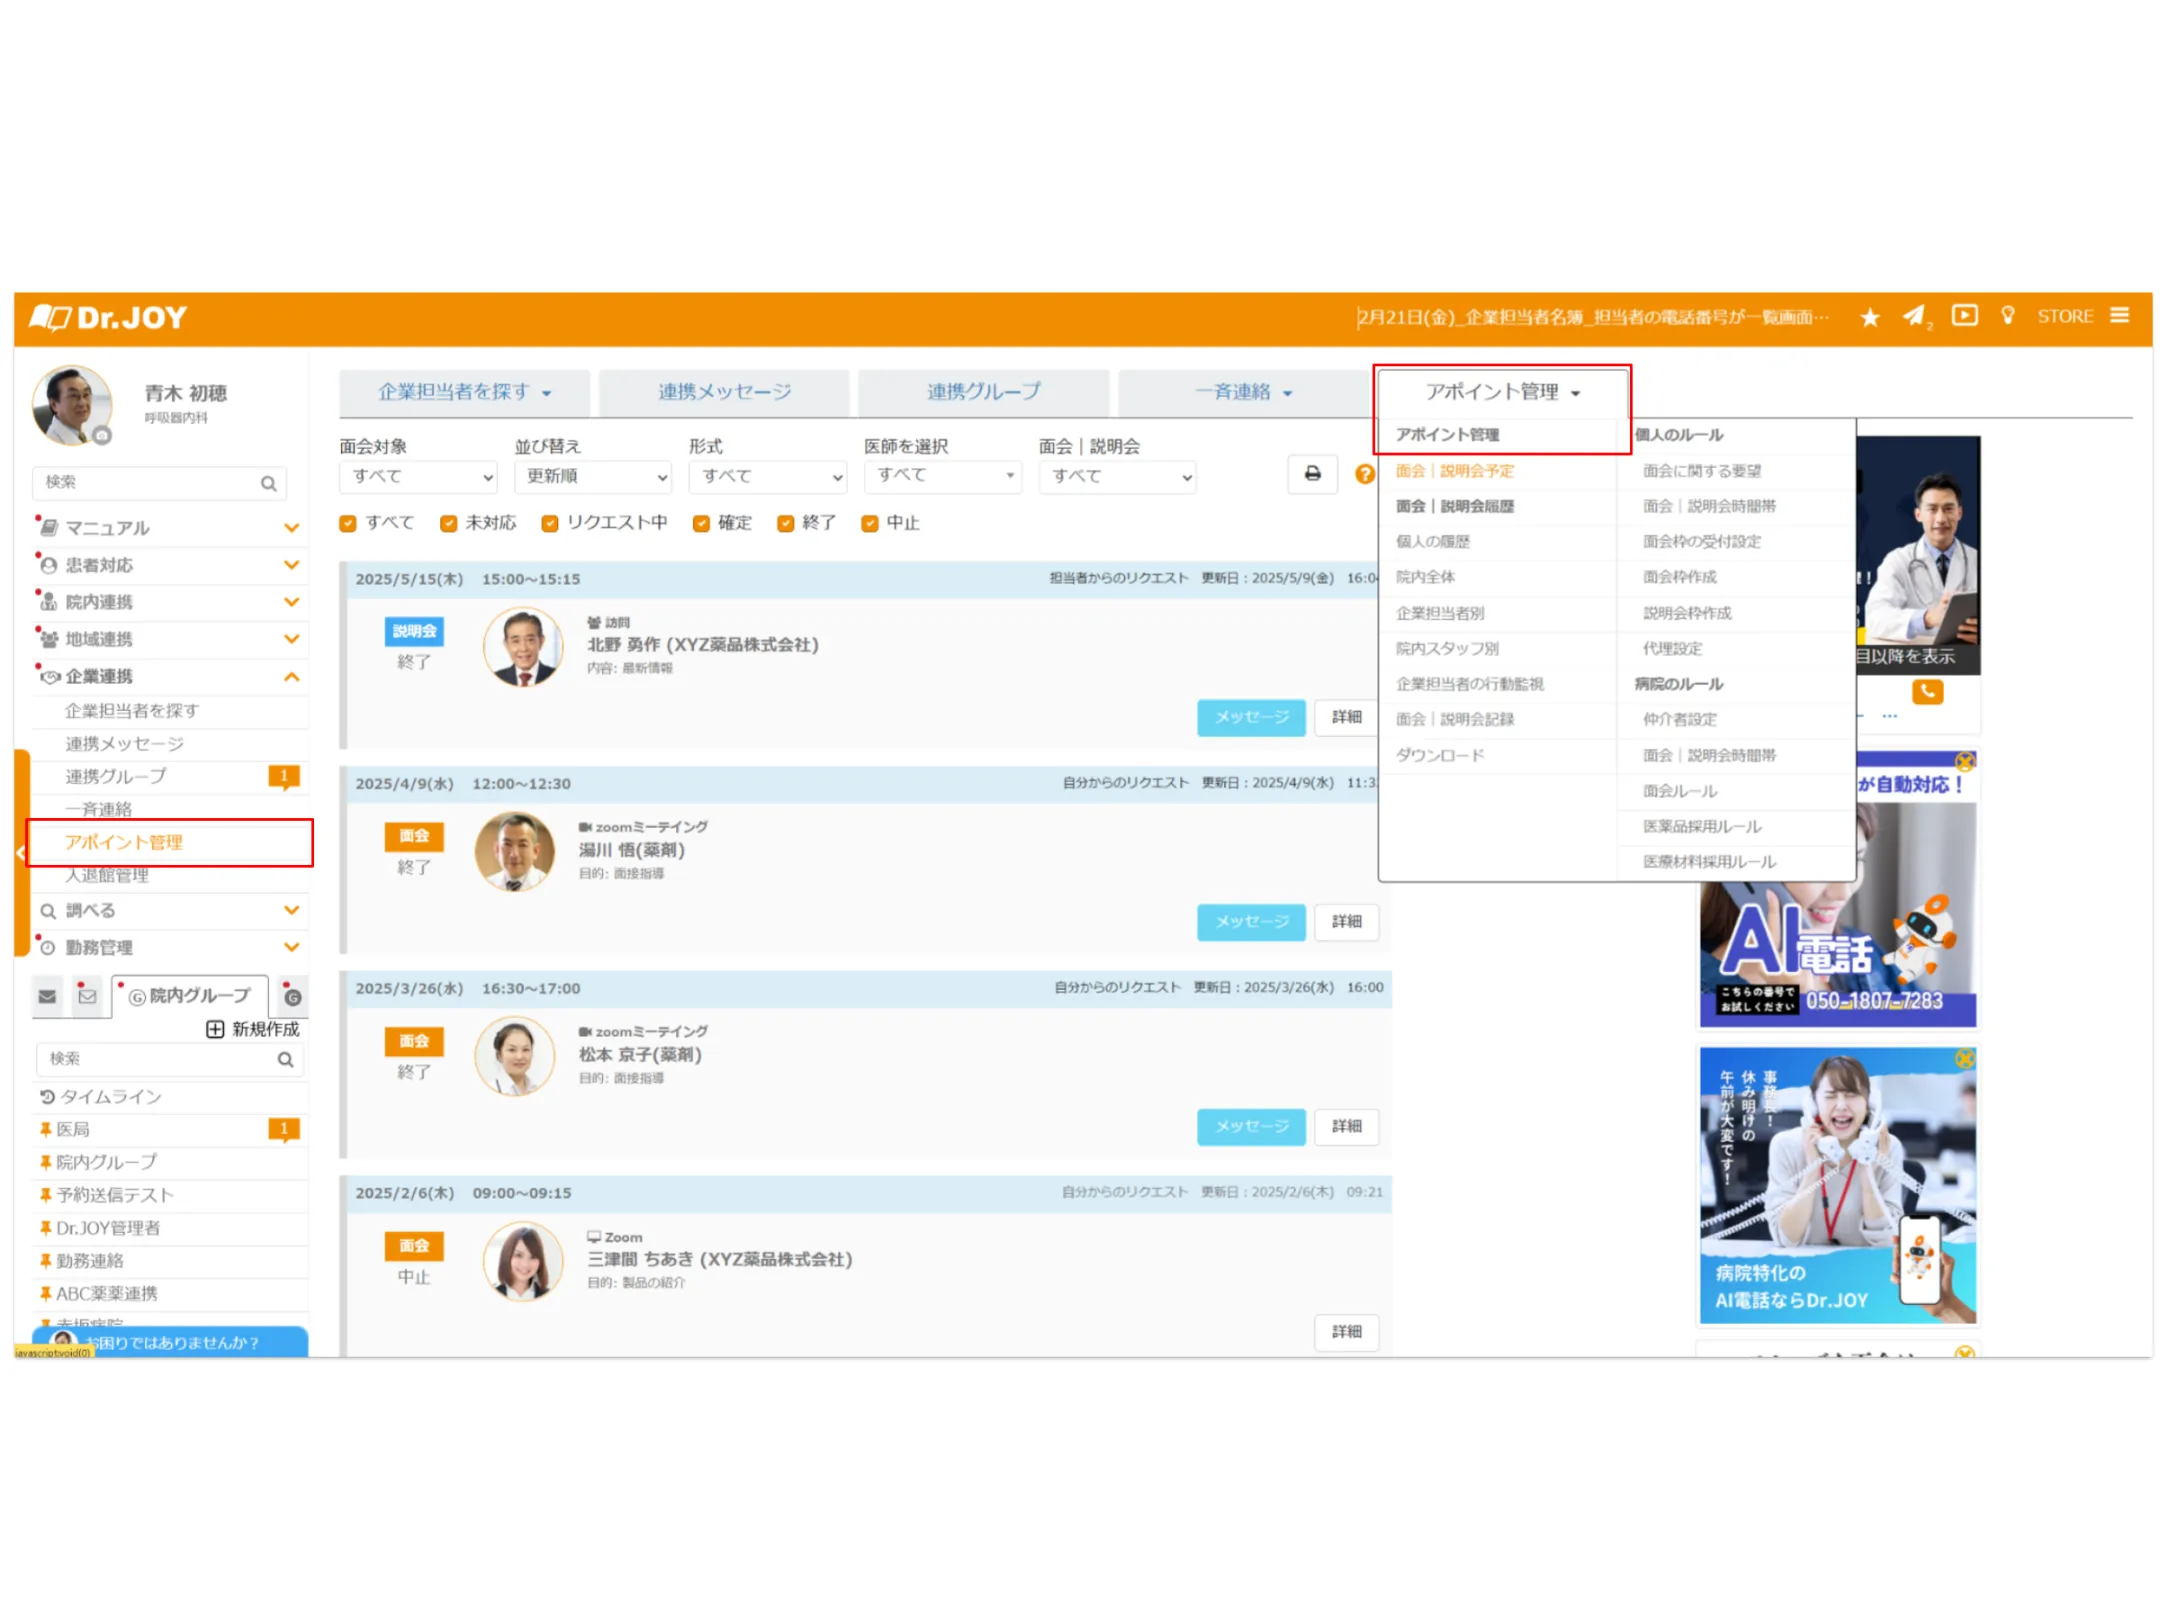
Task: Click the video play icon in header
Action: pos(1964,316)
